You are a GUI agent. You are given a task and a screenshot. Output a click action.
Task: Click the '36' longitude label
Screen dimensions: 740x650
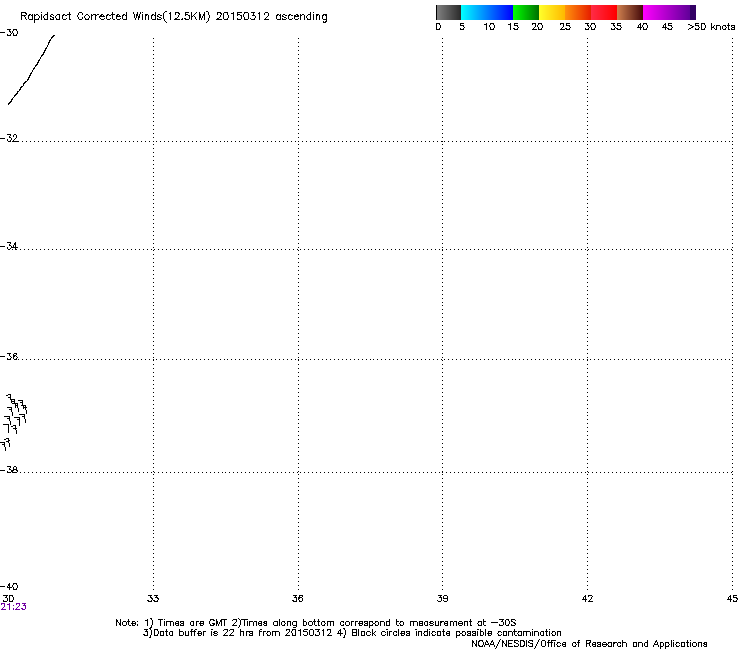coord(297,599)
